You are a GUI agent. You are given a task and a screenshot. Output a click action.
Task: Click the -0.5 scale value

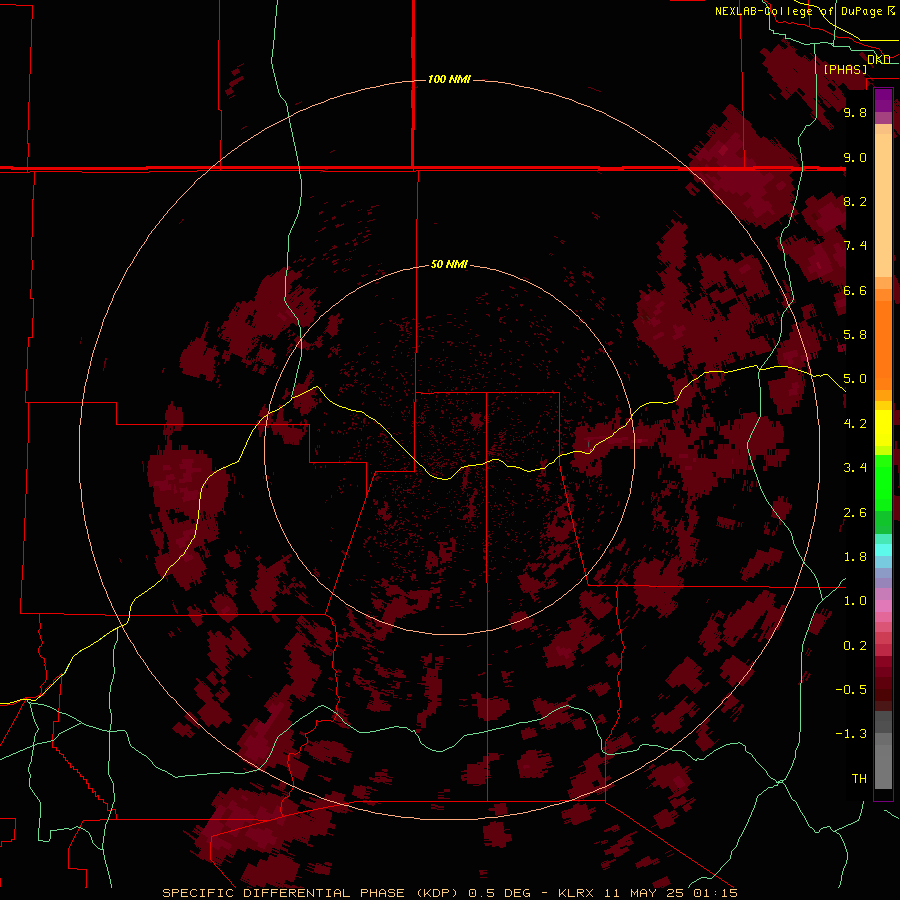(851, 690)
